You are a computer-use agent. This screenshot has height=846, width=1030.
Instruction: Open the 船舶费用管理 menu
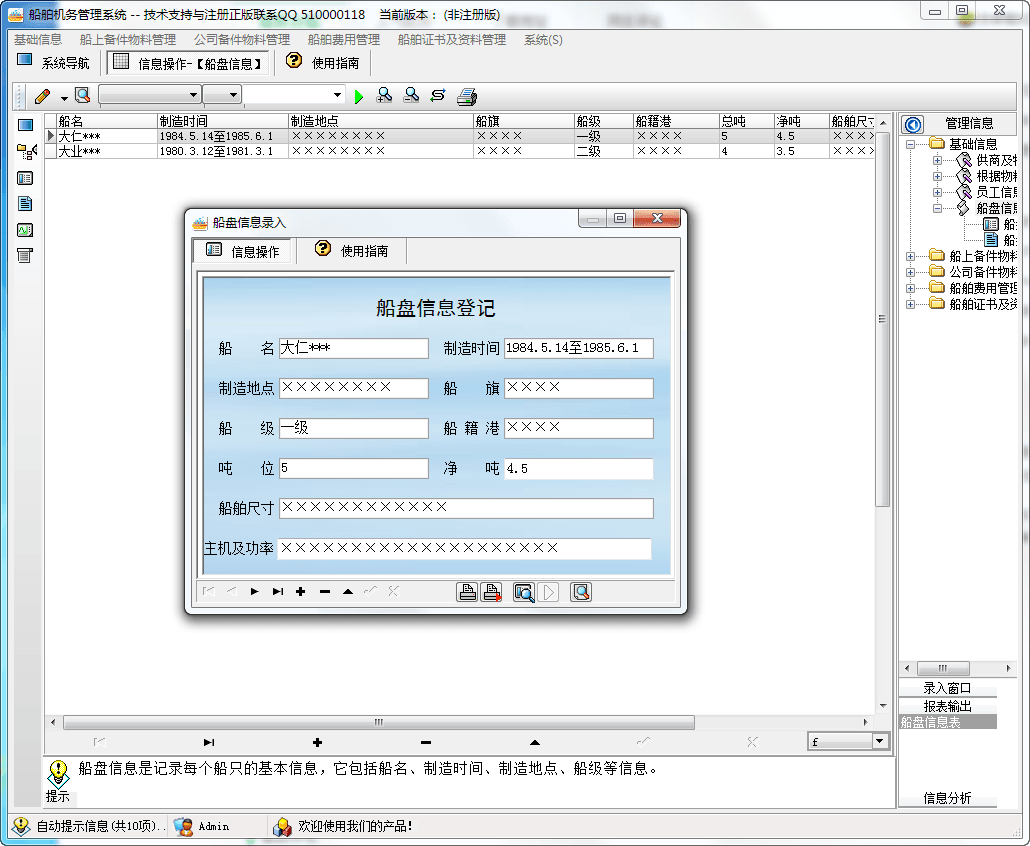coord(343,40)
